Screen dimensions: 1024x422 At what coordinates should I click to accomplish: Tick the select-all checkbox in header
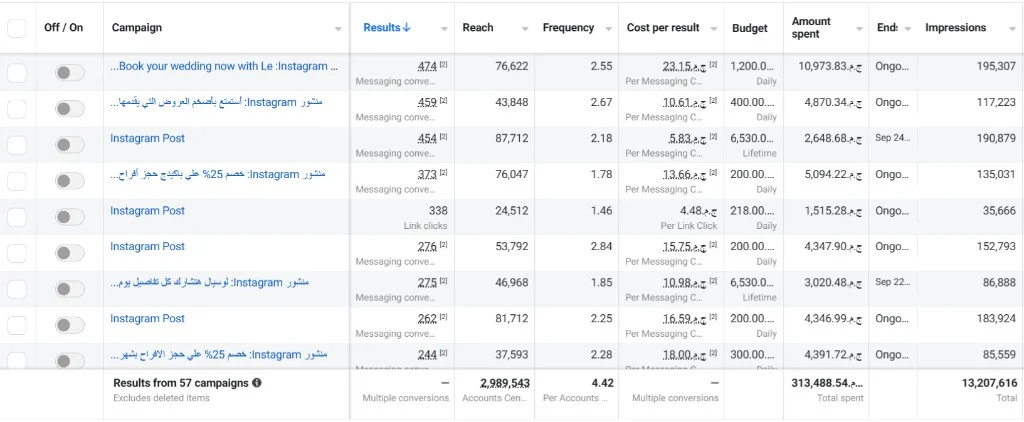coord(17,28)
